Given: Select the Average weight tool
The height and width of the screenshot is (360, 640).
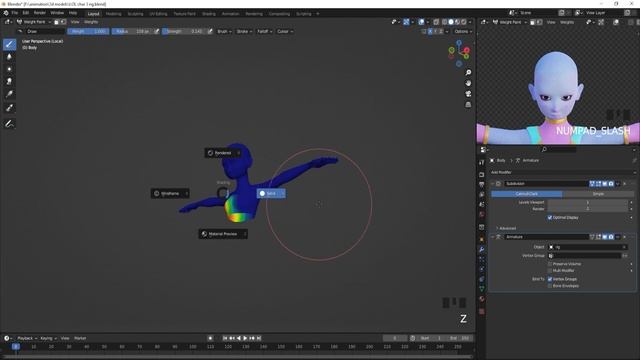Looking at the screenshot, I should click(9, 69).
